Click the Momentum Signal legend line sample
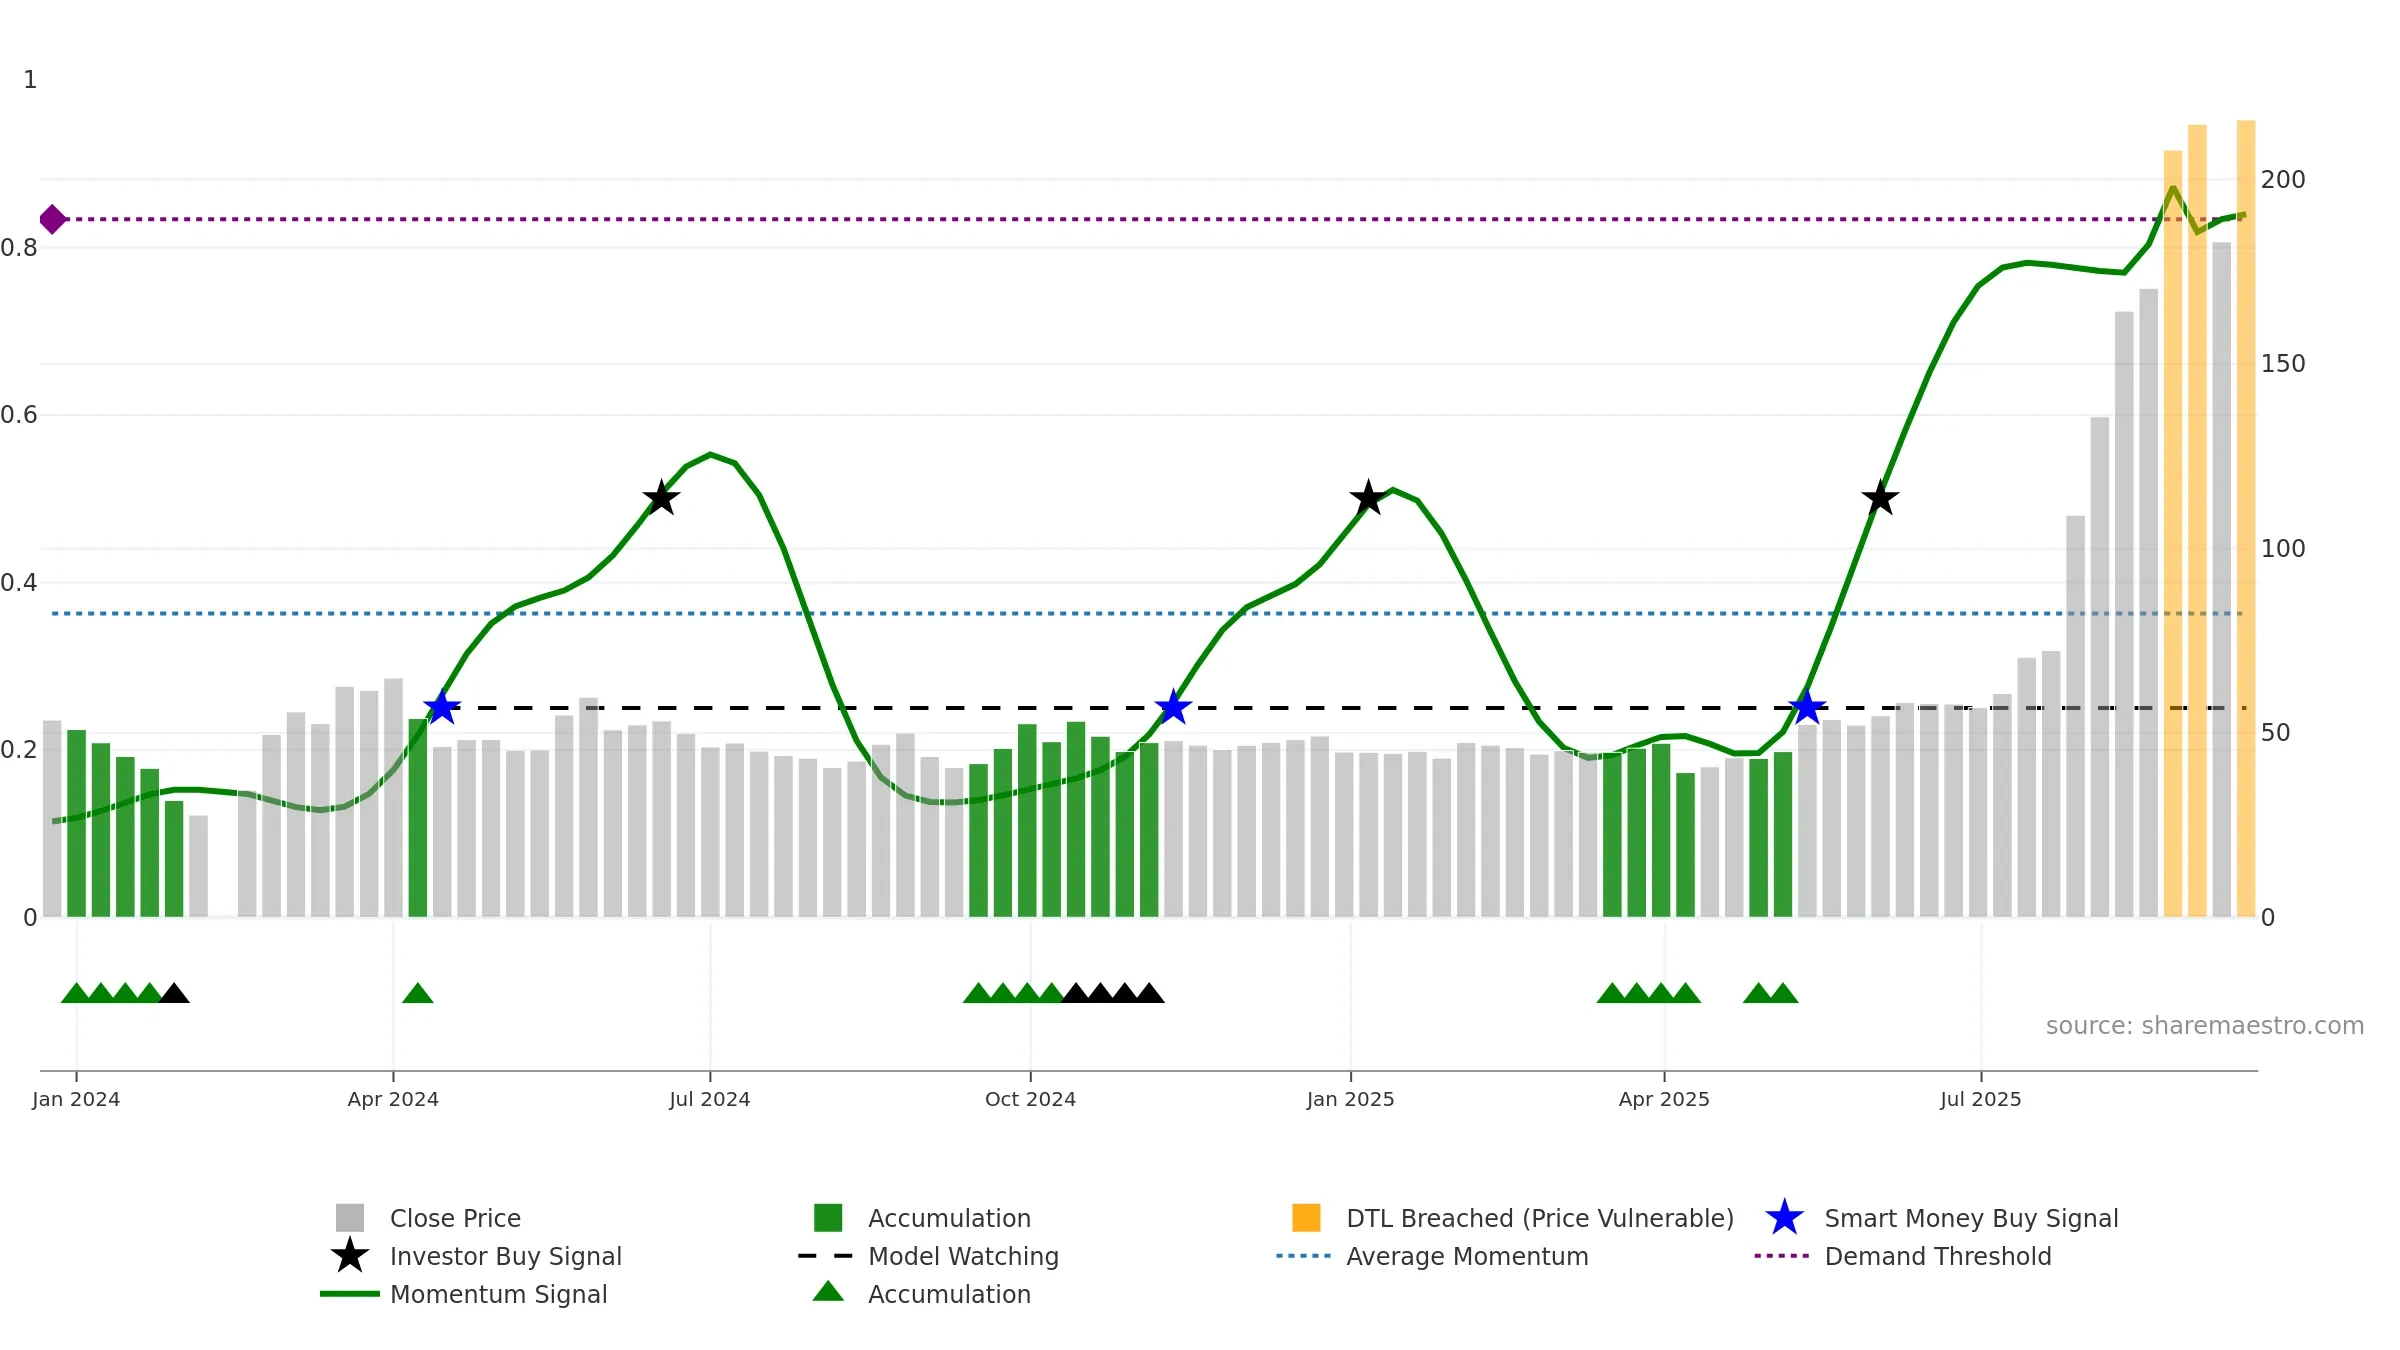This screenshot has height=1350, width=2400. pyautogui.click(x=350, y=1294)
